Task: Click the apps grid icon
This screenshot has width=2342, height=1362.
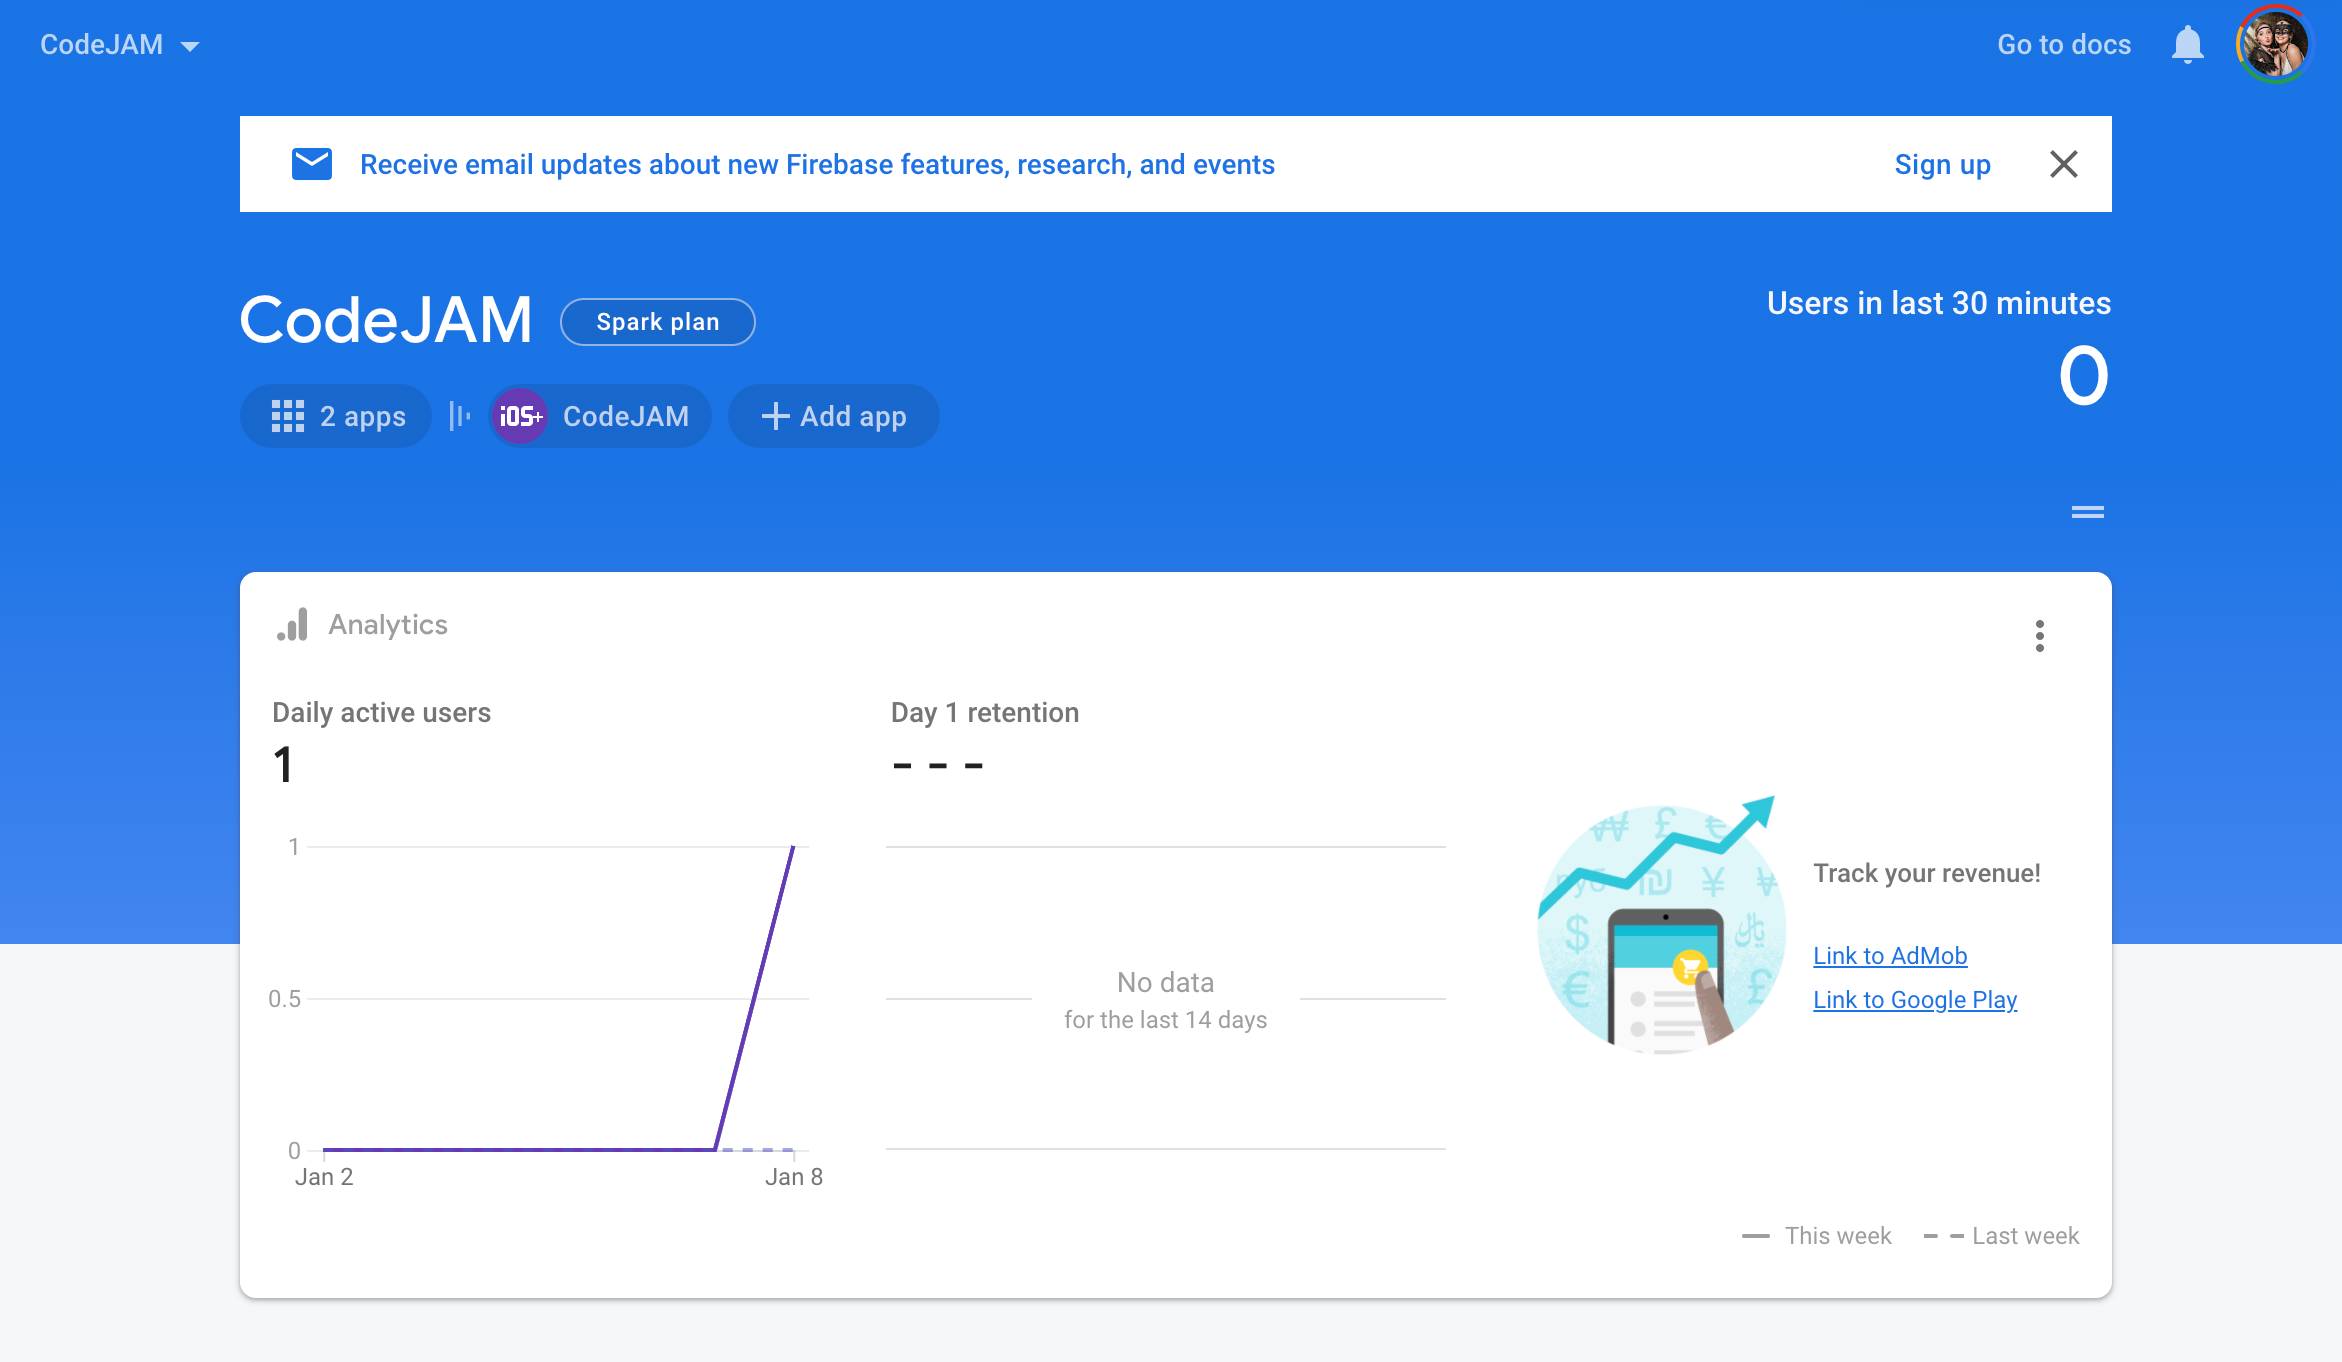Action: click(288, 416)
